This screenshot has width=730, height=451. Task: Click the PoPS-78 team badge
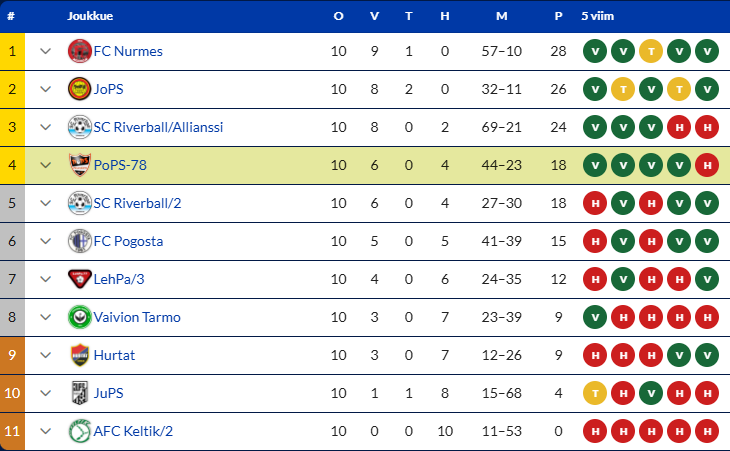pos(80,165)
